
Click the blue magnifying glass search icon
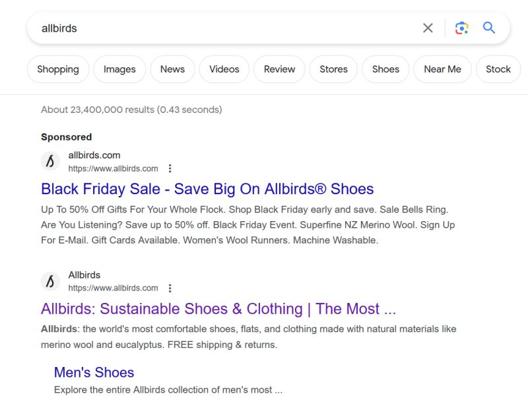489,28
